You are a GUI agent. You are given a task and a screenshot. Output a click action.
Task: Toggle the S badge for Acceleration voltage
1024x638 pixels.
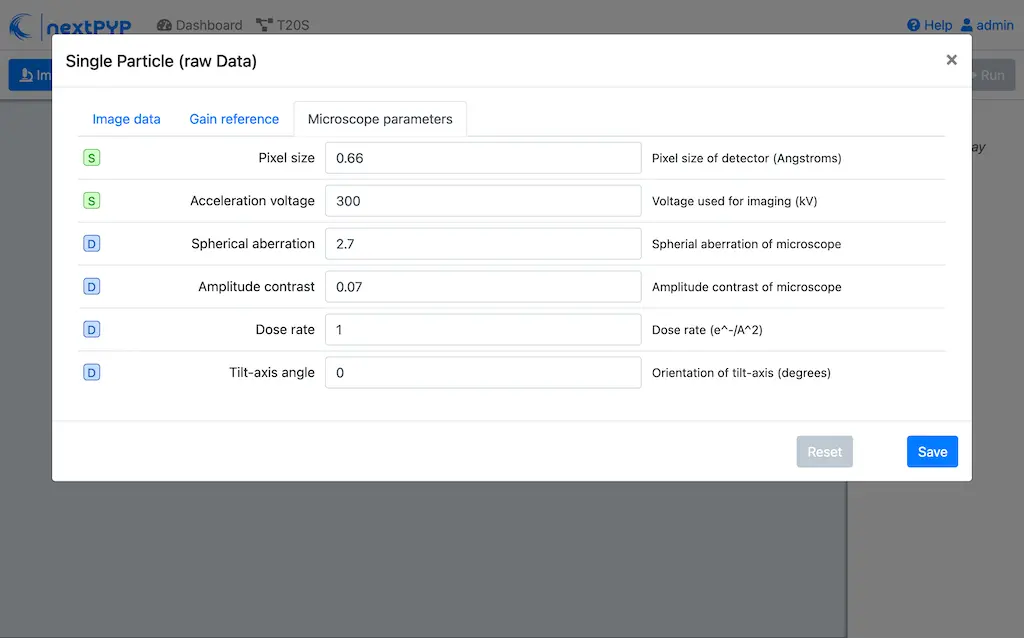tap(91, 200)
